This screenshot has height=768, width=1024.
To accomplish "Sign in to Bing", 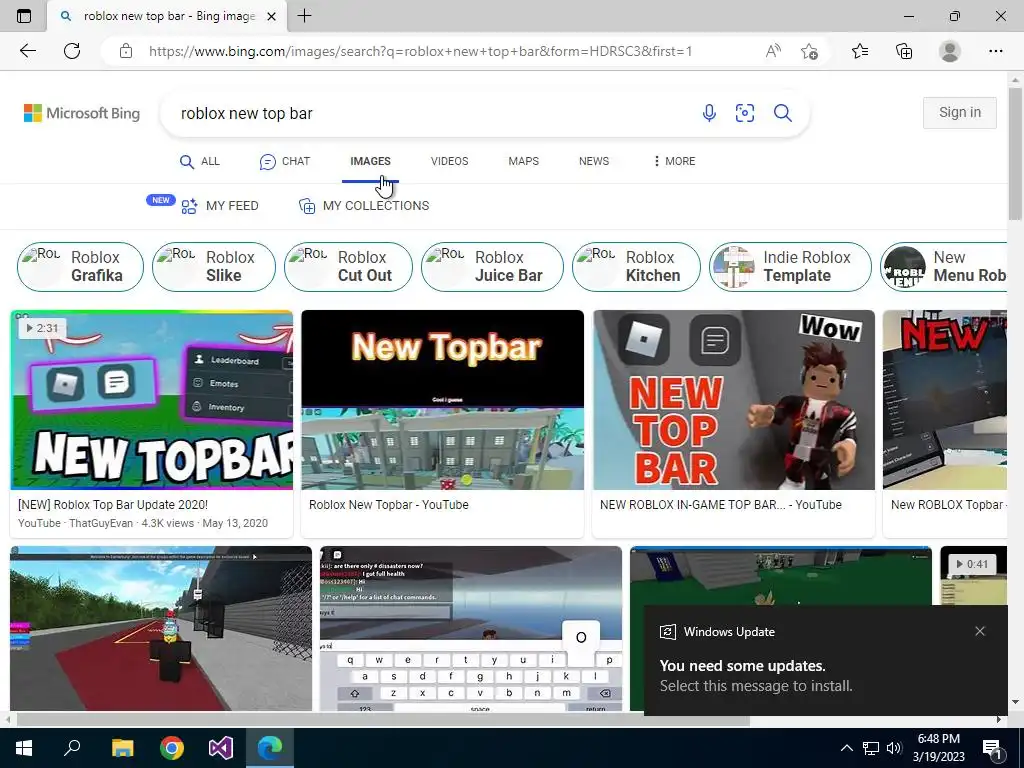I will click(960, 112).
